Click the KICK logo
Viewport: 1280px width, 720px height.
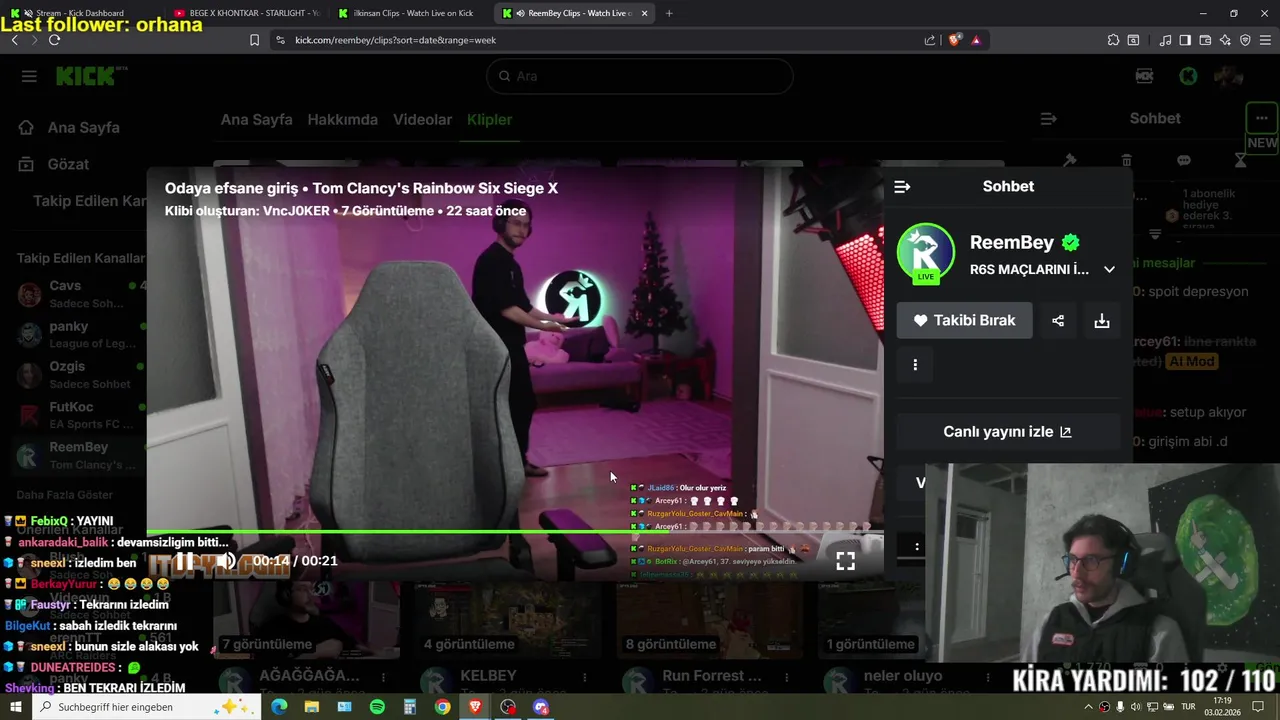coord(85,76)
